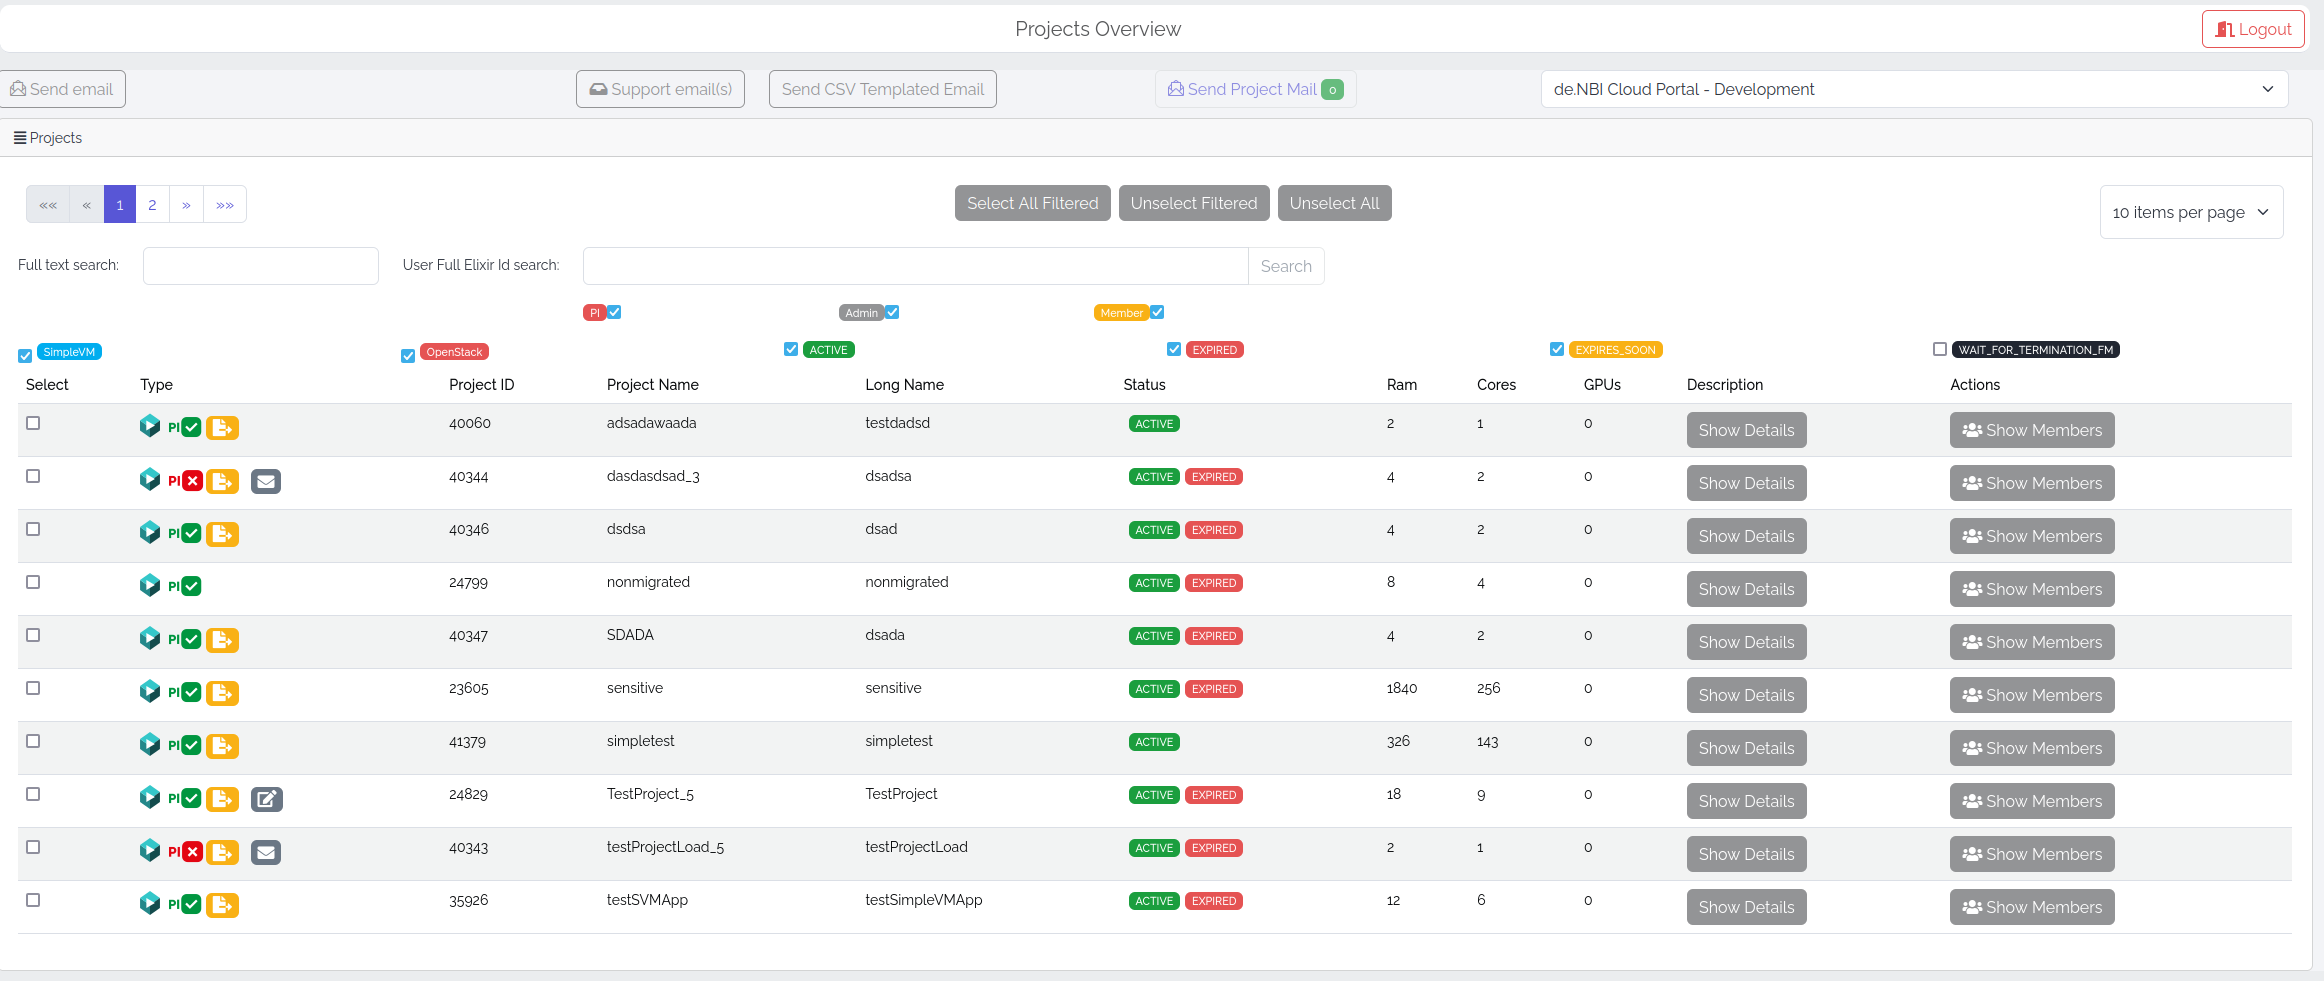Click the orange export icon in the adsadawaada row
This screenshot has height=981, width=2324.
(x=222, y=428)
